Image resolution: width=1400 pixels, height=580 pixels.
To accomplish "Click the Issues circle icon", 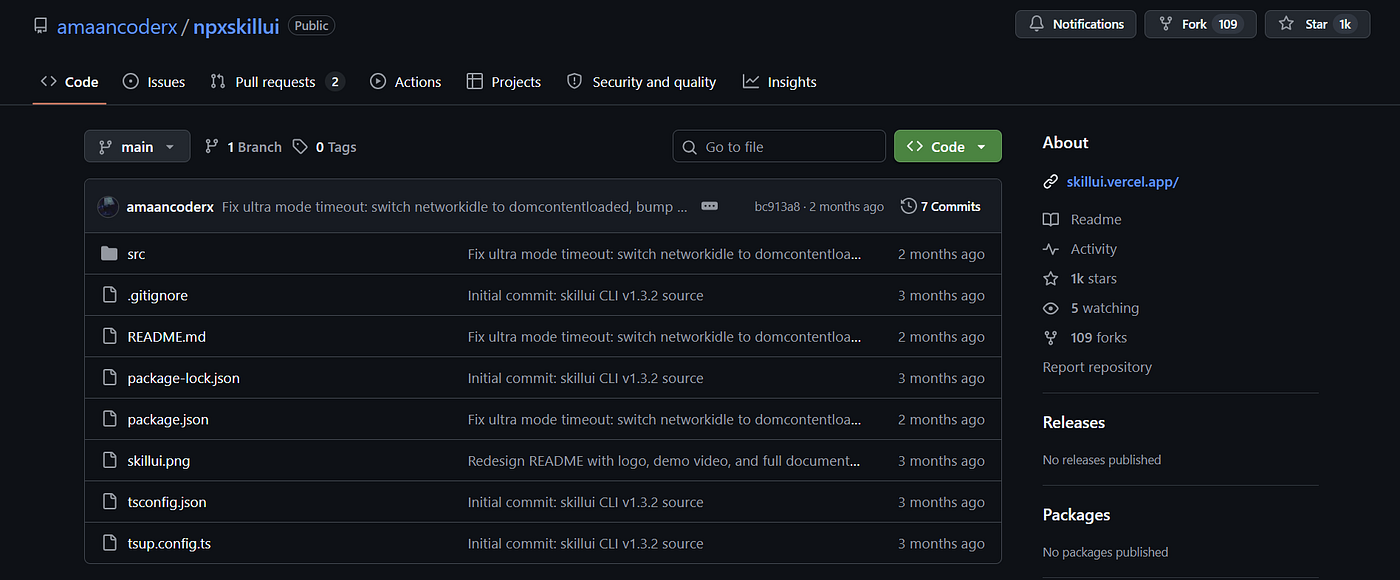I will click(x=131, y=82).
